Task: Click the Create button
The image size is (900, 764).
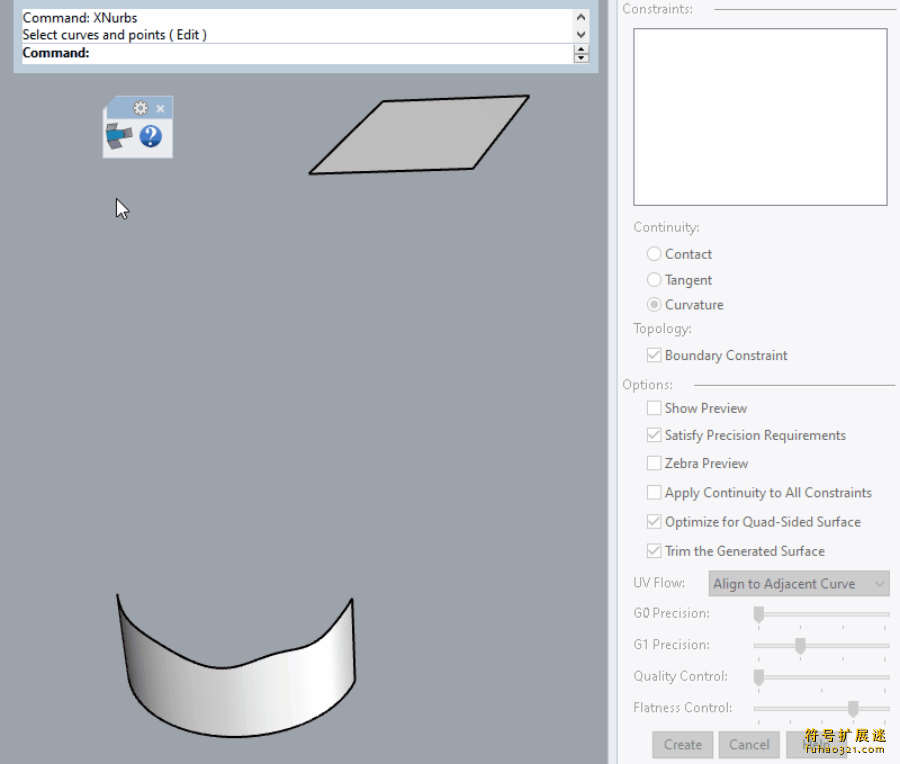Action: 682,745
